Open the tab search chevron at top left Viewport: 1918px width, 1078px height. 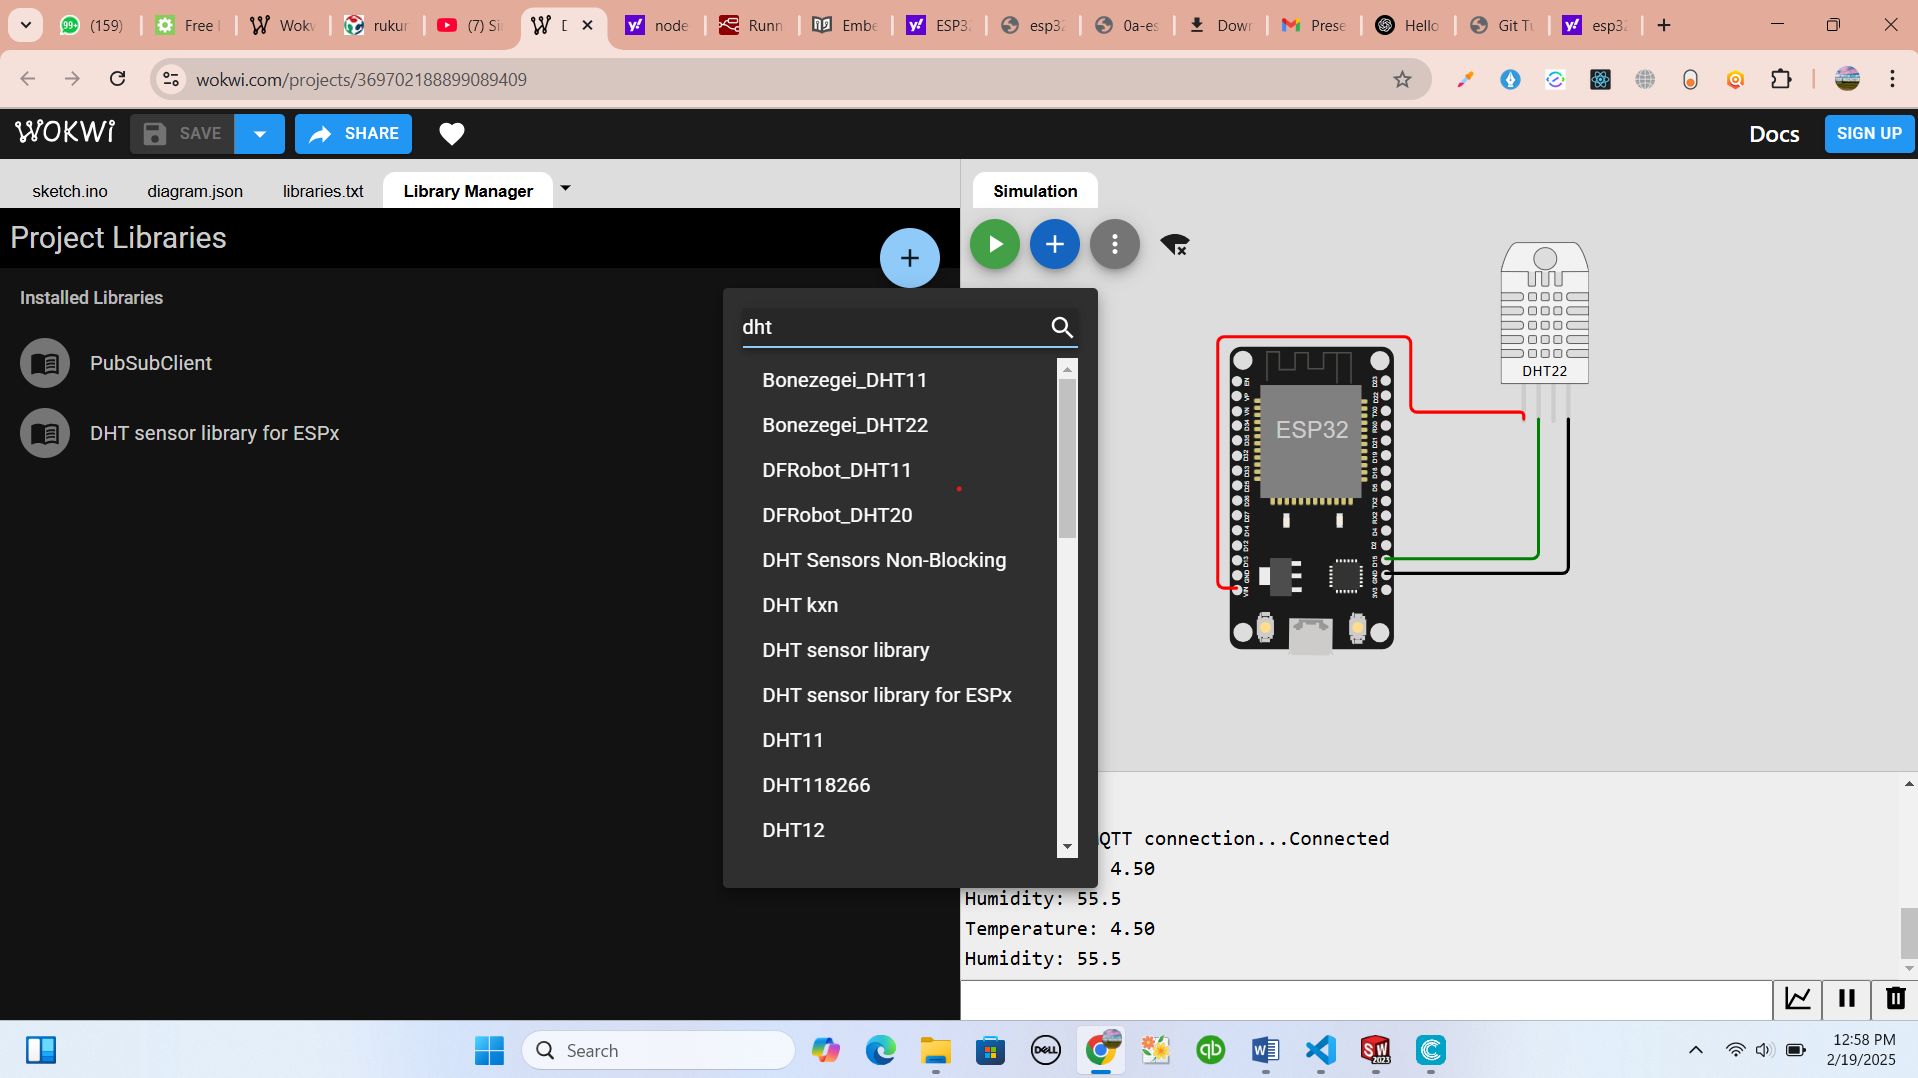(x=25, y=25)
